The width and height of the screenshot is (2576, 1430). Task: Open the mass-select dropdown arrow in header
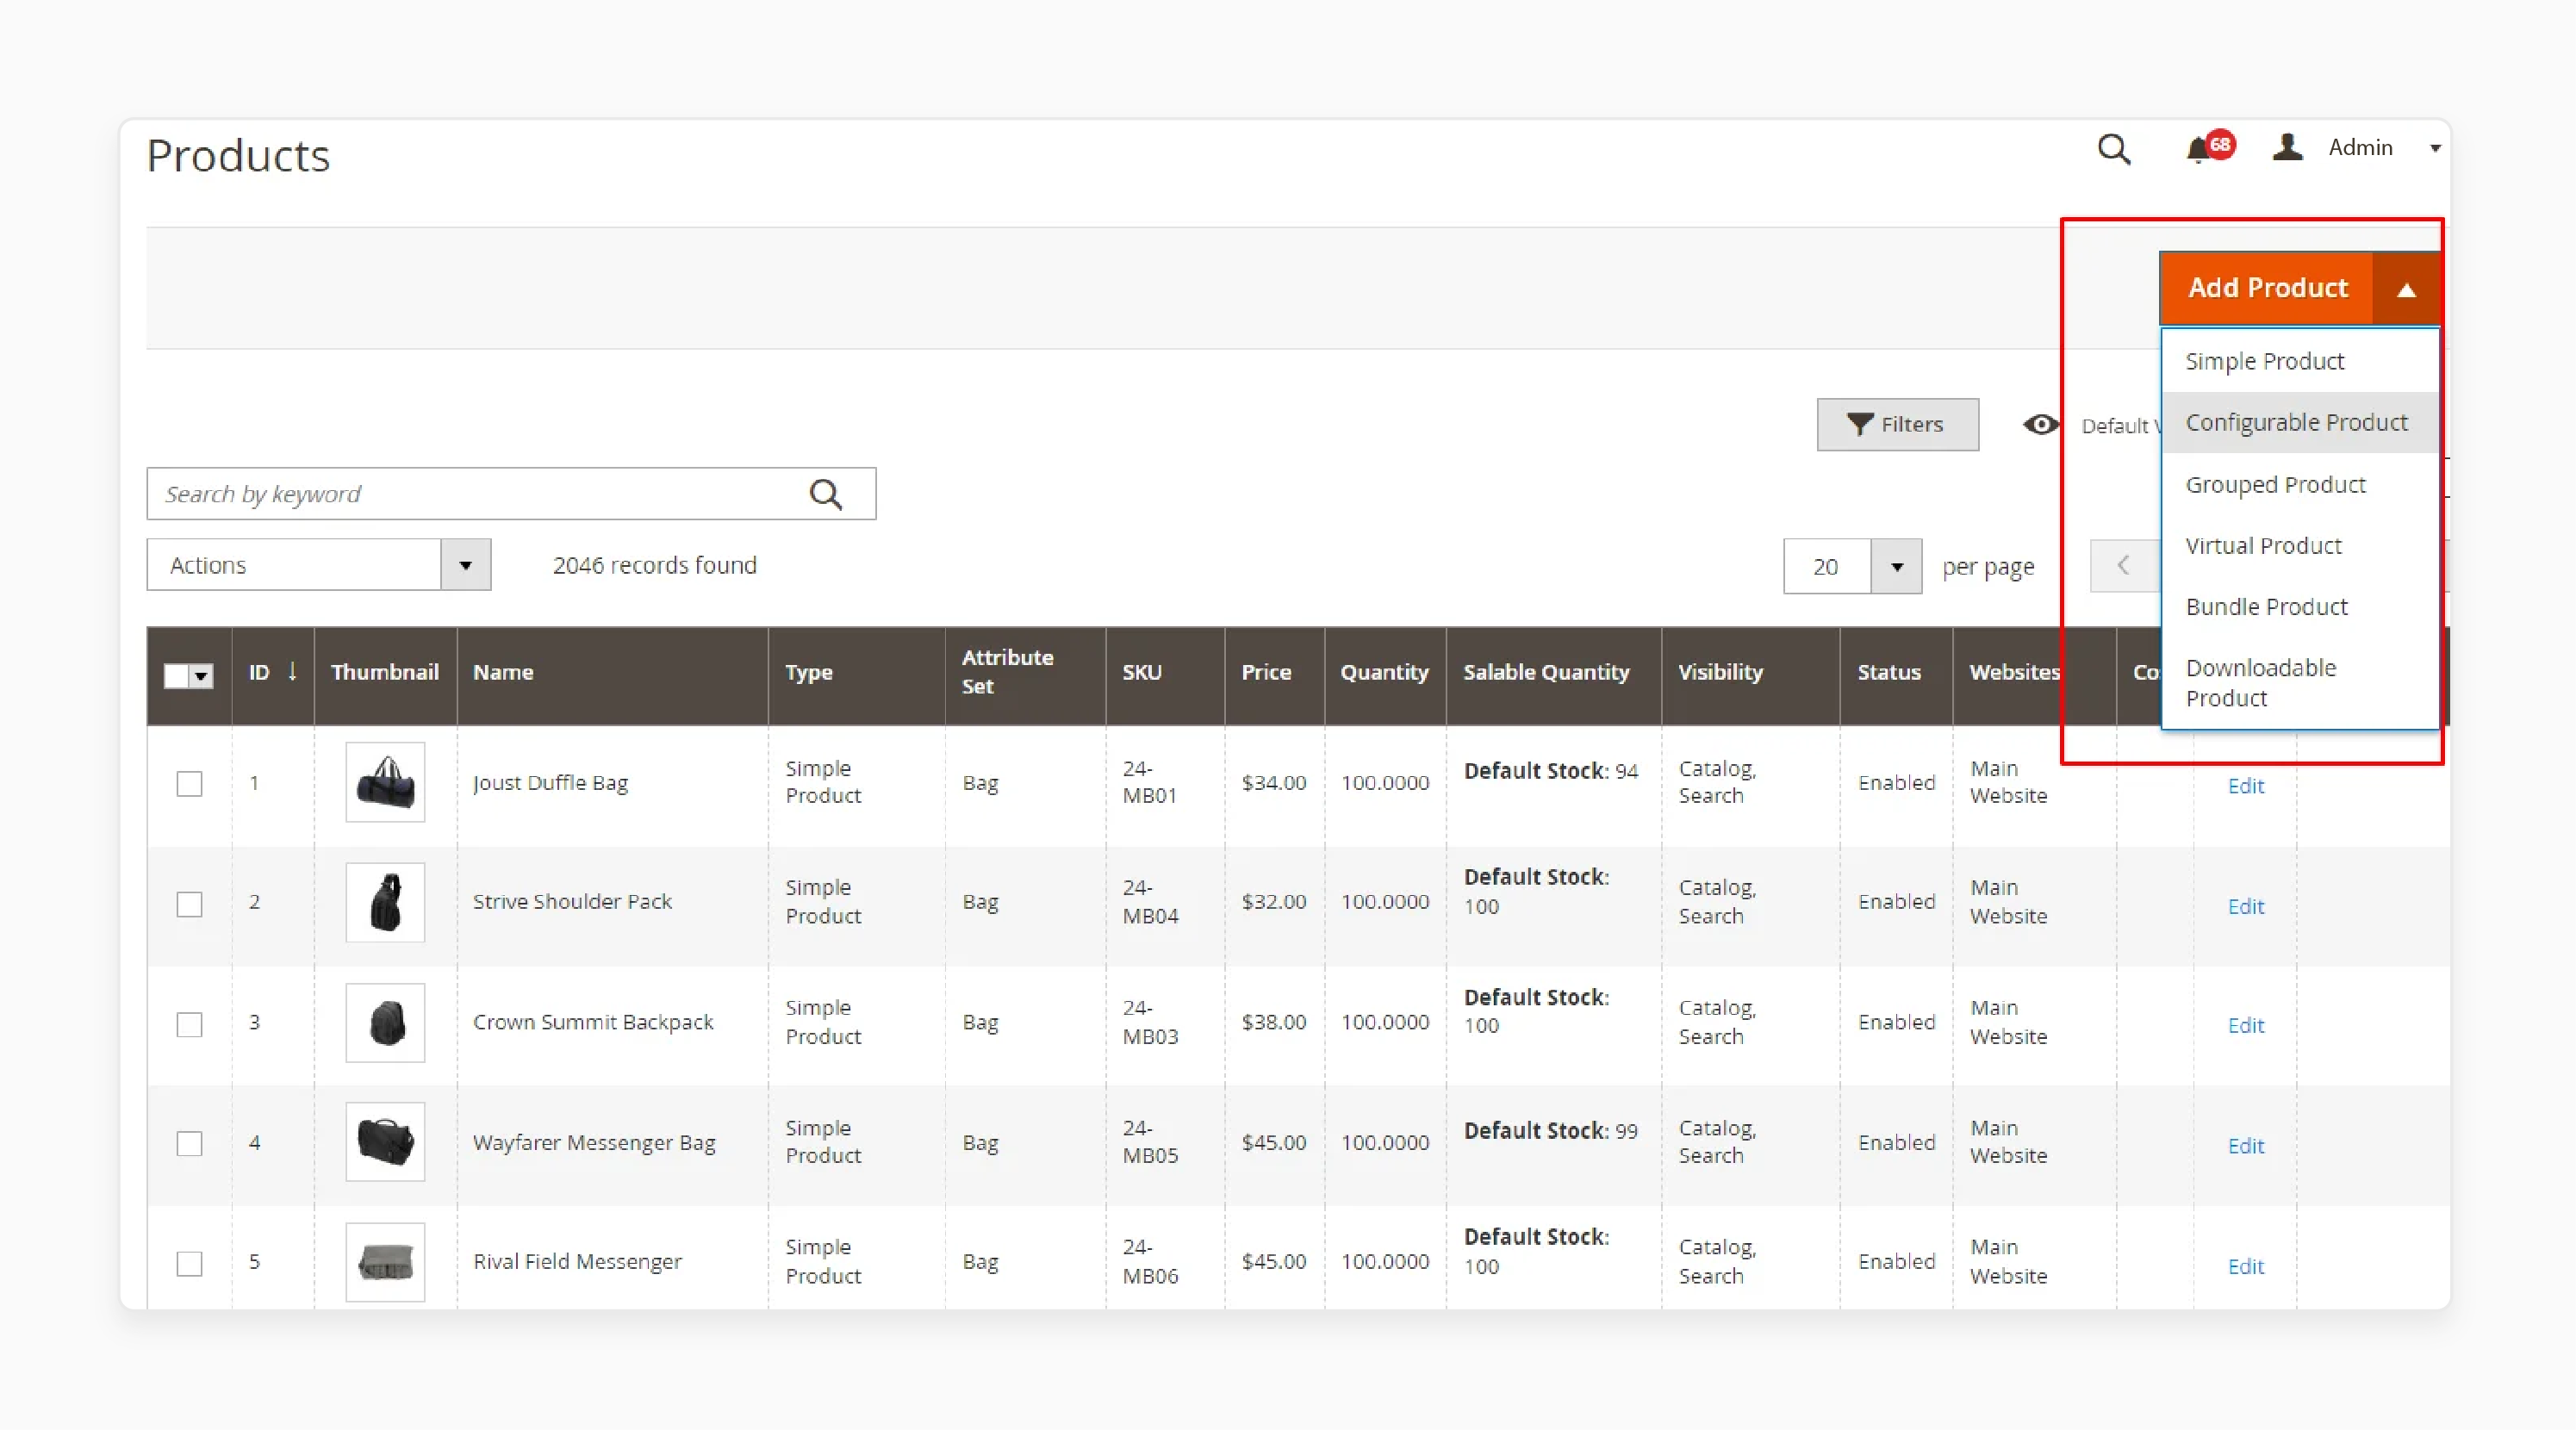(201, 676)
